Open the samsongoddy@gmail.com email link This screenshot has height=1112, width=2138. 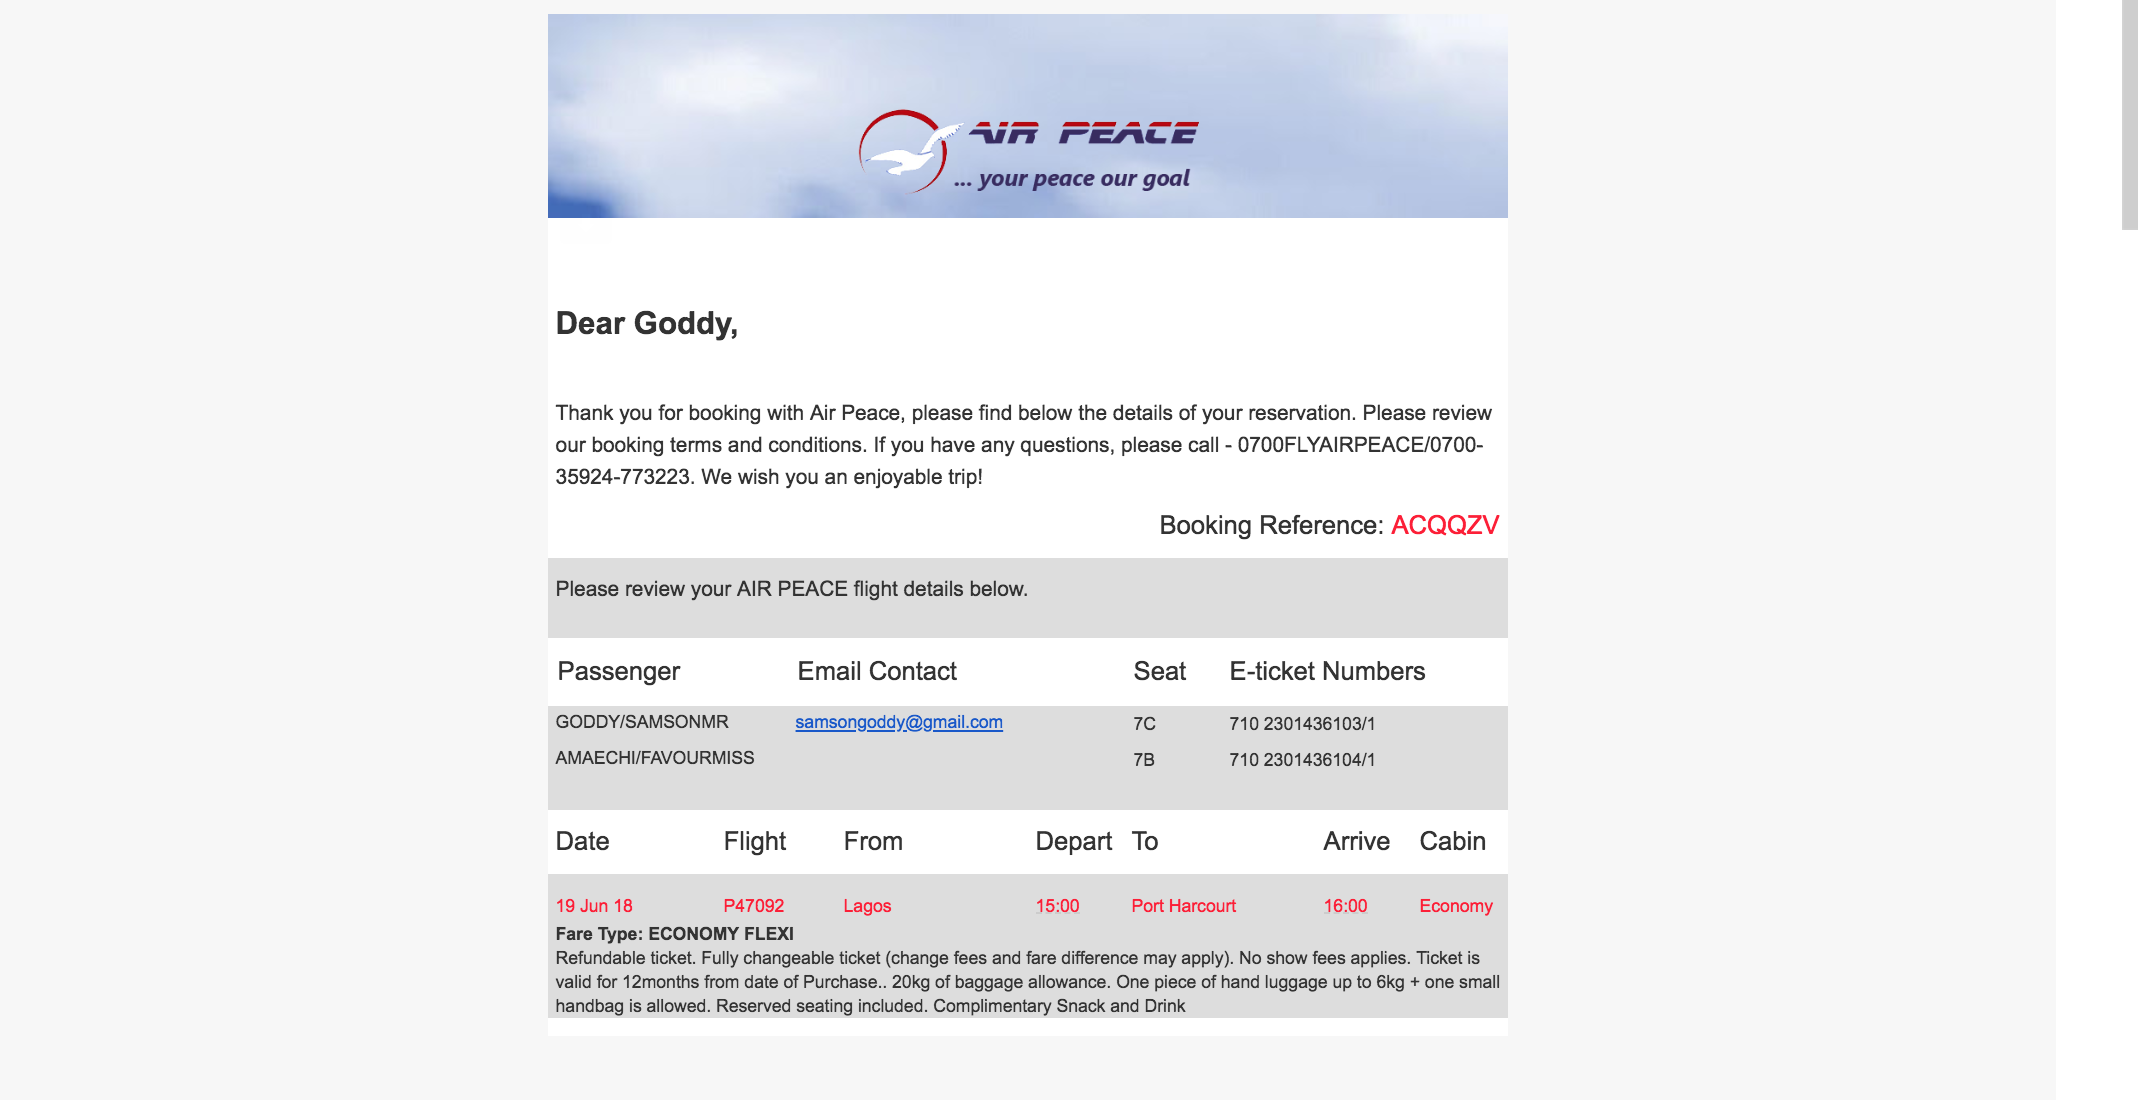click(898, 722)
